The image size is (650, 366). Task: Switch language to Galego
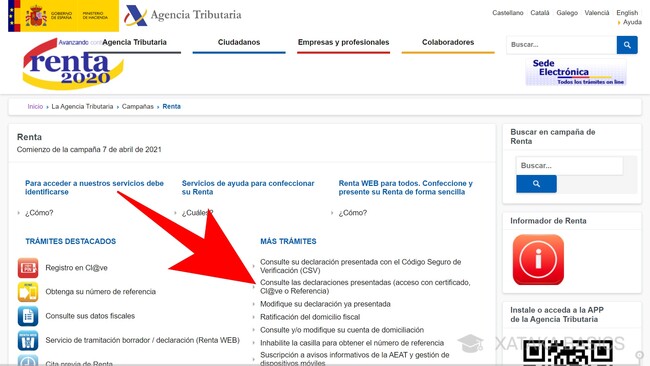[x=567, y=13]
